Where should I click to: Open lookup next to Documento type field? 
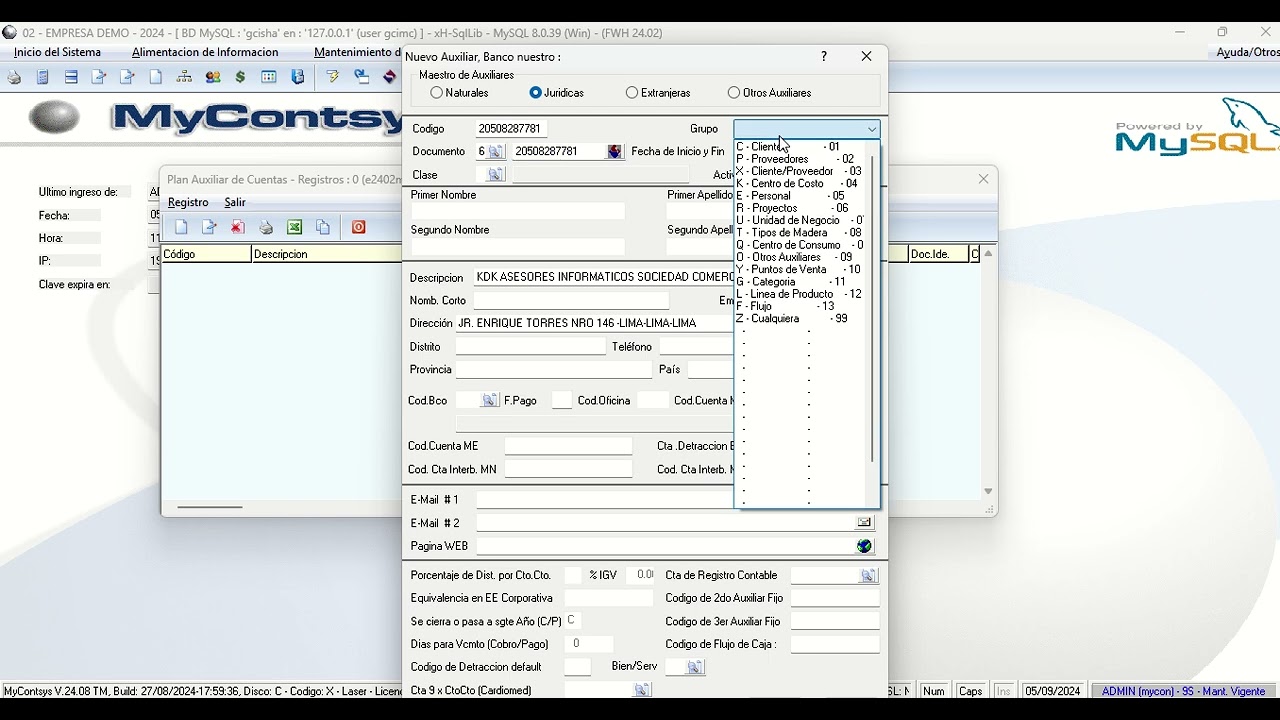[496, 152]
